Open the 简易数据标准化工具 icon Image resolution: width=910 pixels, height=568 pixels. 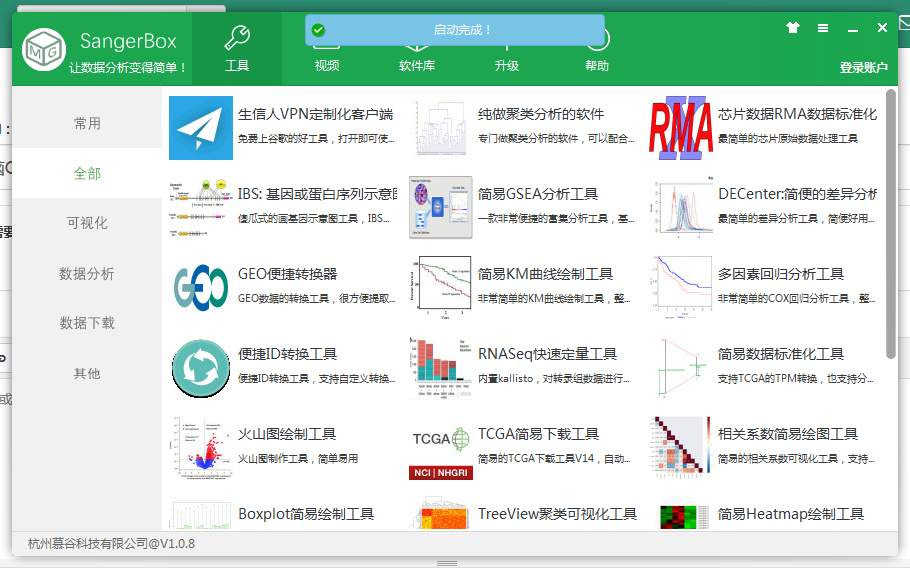click(x=681, y=368)
